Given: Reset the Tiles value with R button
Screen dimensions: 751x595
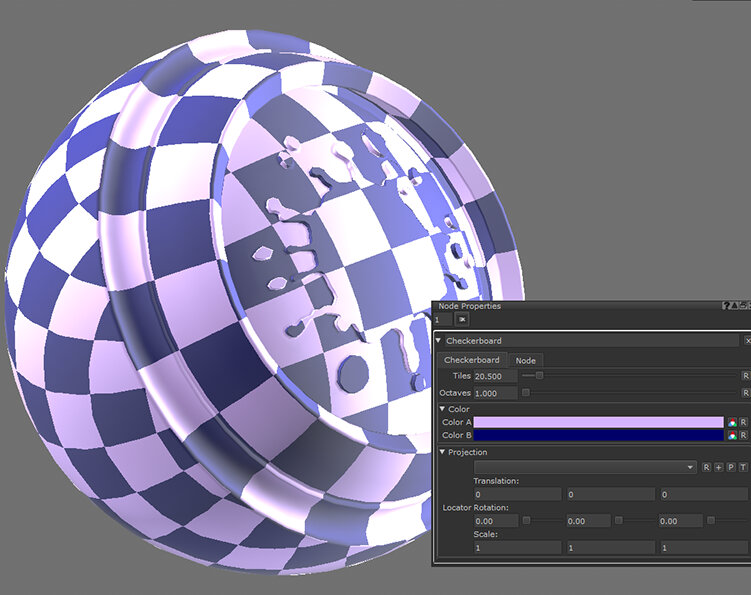Looking at the screenshot, I should coord(744,376).
